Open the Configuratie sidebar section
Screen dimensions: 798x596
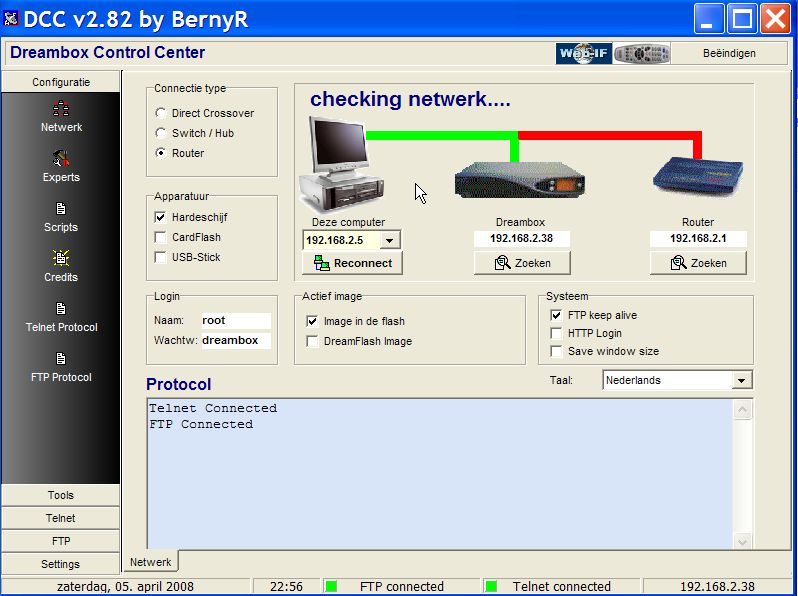(x=61, y=82)
